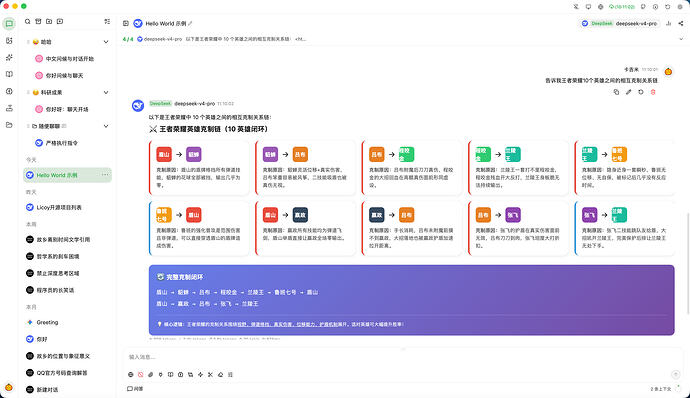This screenshot has height=398, width=690.
Task: Click the paperclip attachment icon in input toolbar
Action: click(150, 374)
